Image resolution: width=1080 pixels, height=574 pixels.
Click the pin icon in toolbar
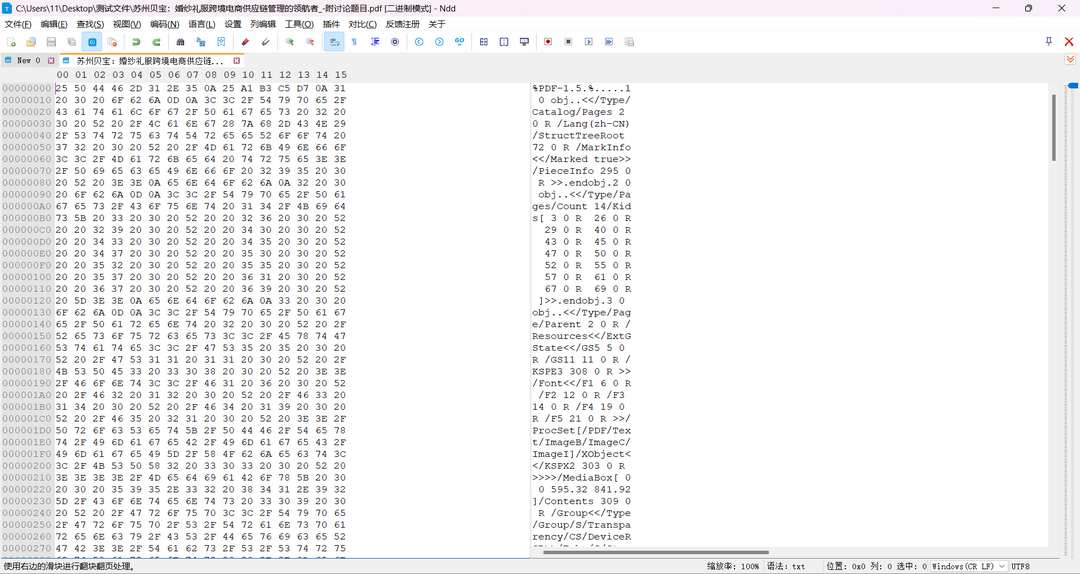1048,42
